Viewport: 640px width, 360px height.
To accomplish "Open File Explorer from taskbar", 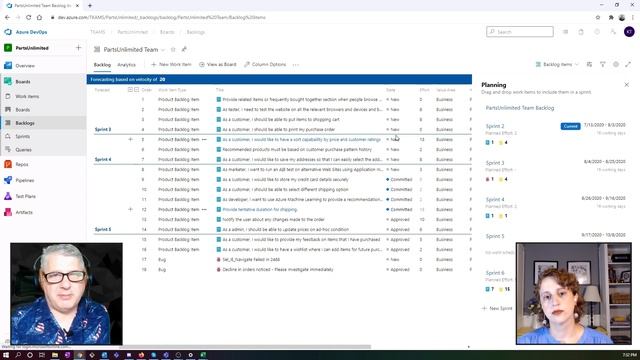I will (55, 355).
